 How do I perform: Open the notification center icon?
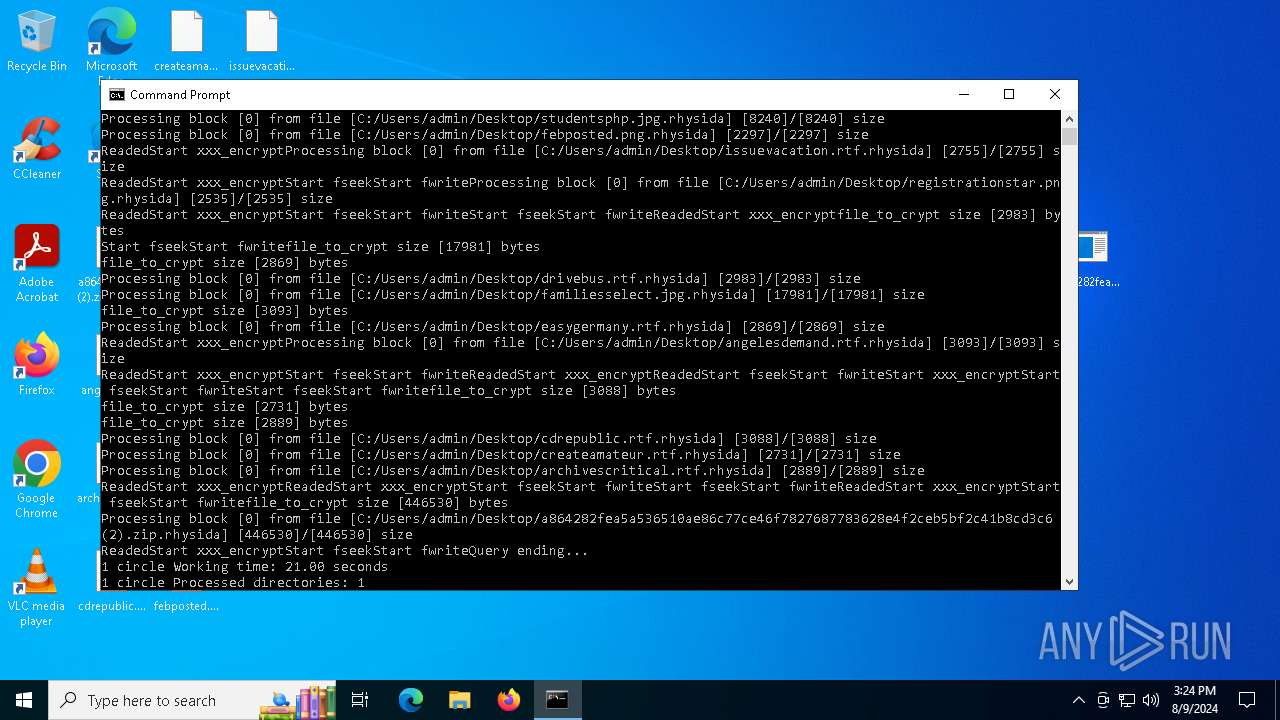coord(1247,700)
